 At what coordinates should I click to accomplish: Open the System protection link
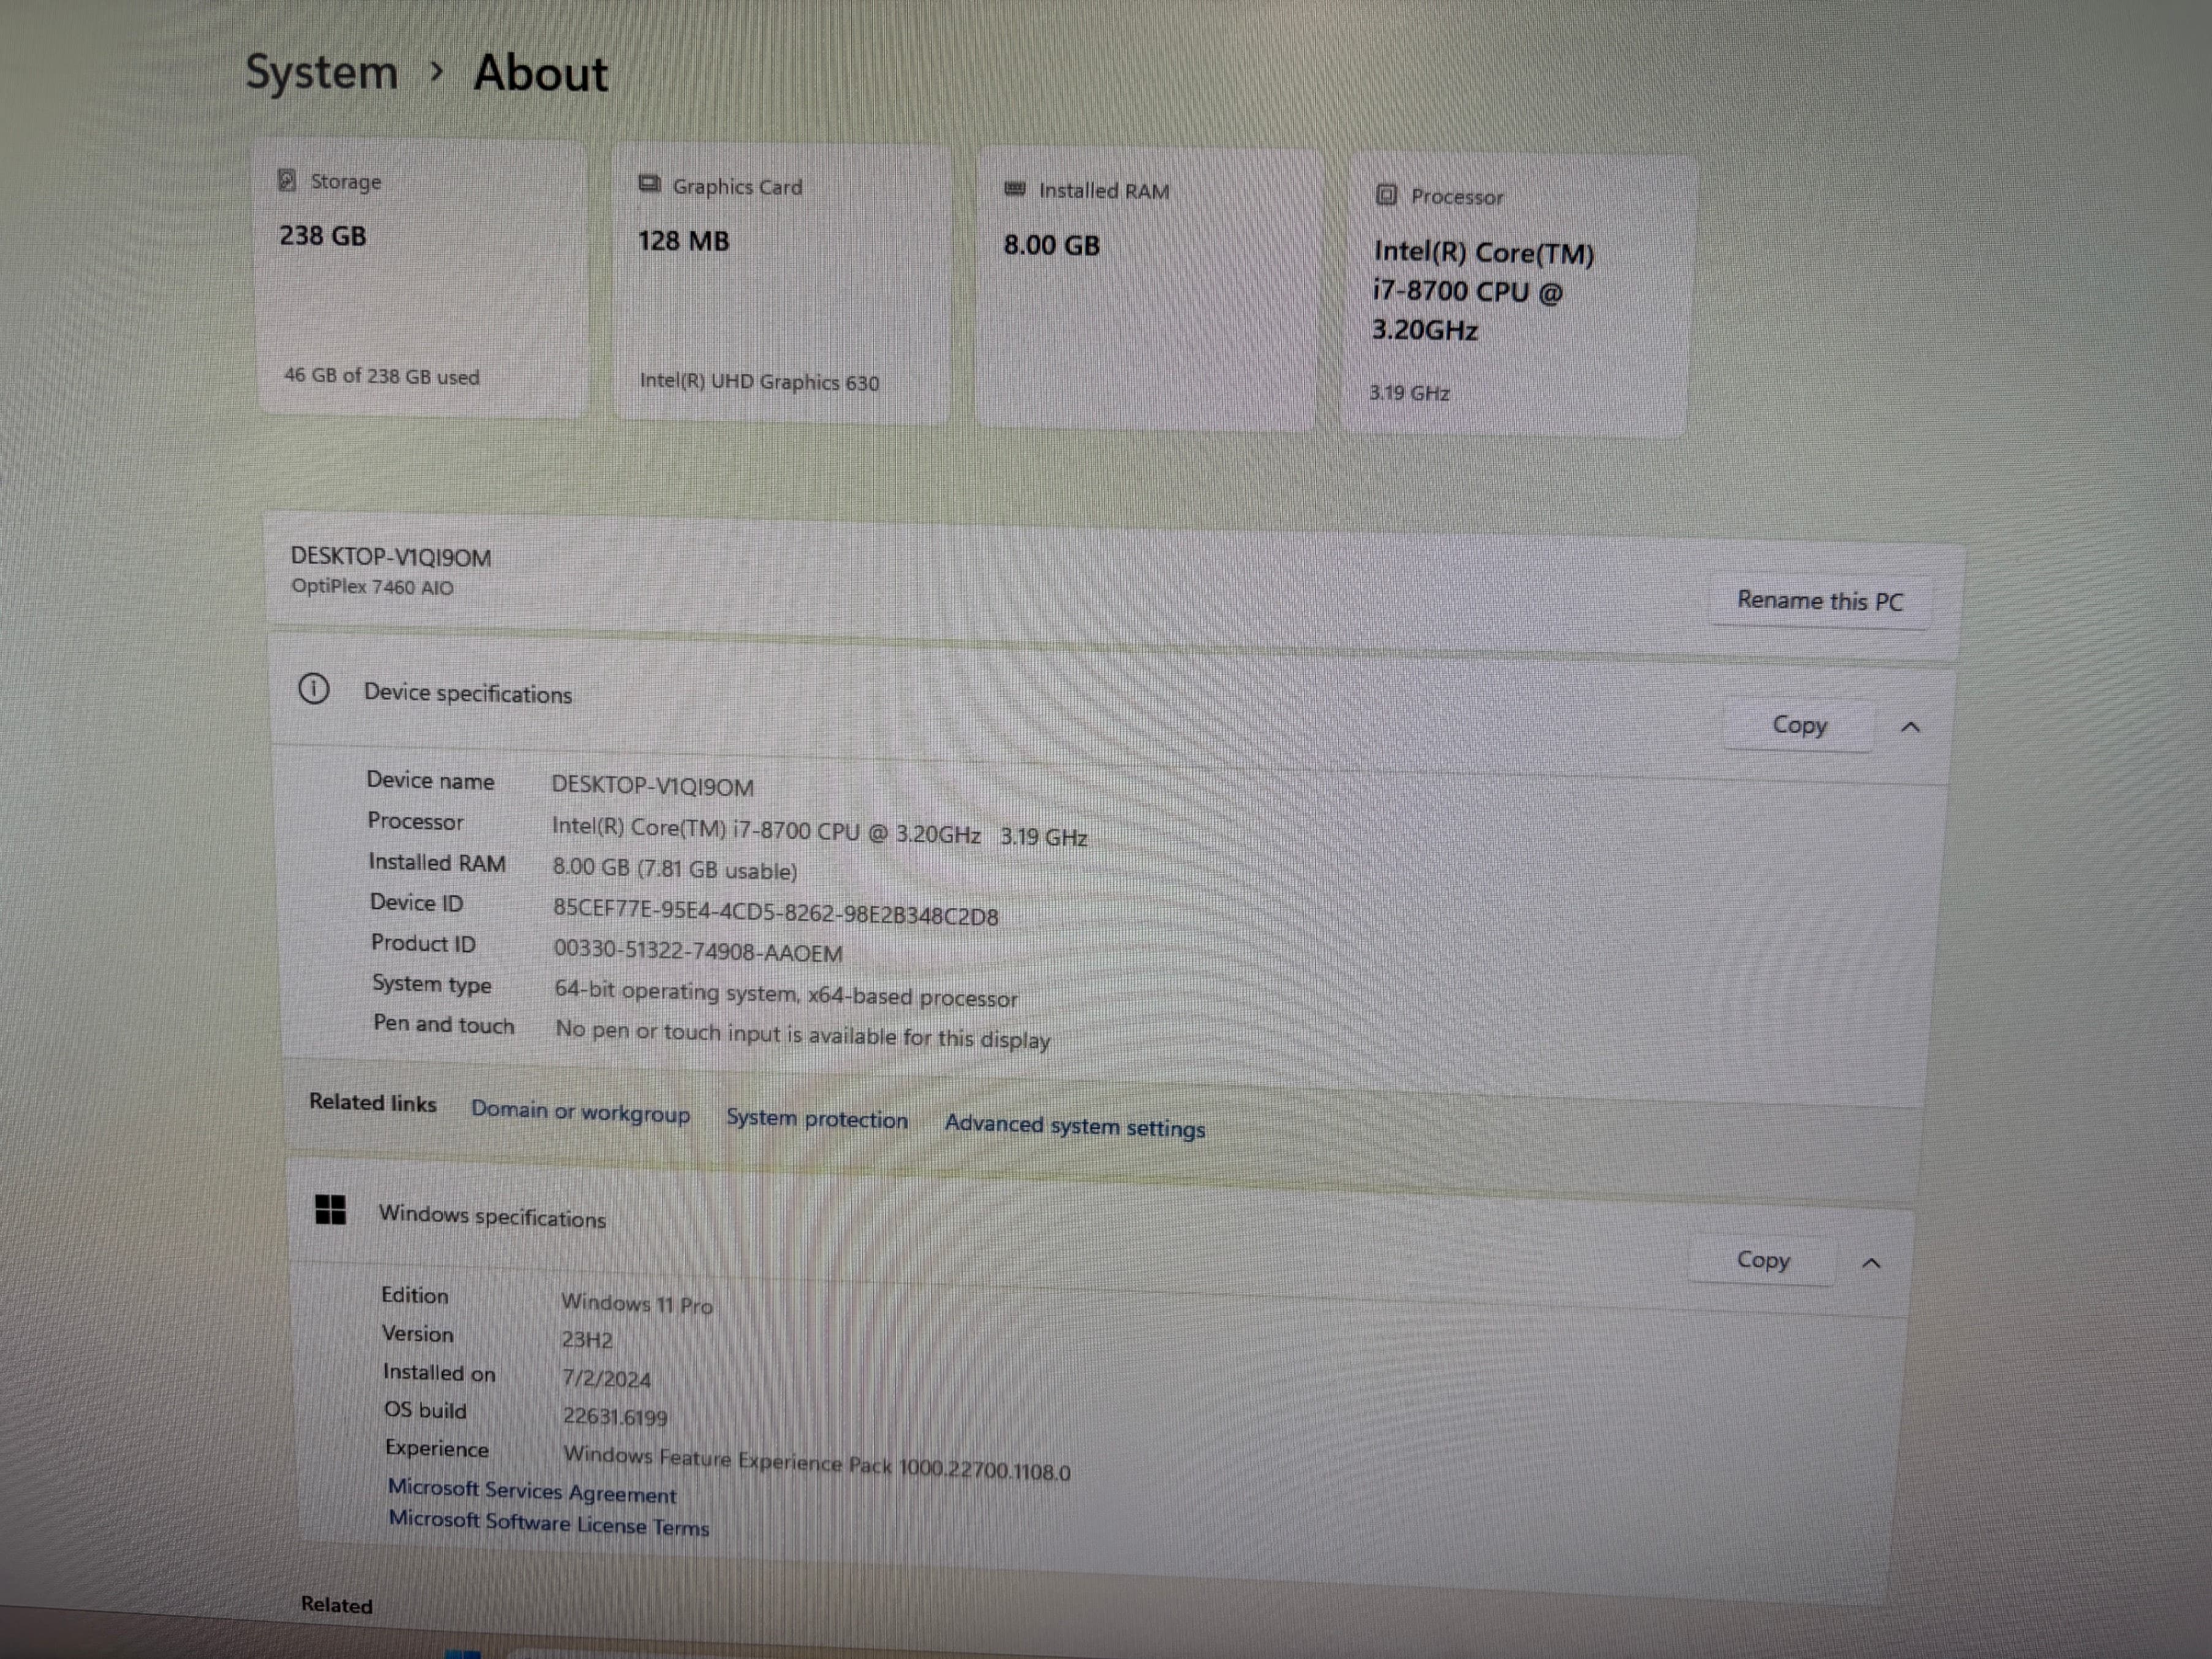(817, 1118)
